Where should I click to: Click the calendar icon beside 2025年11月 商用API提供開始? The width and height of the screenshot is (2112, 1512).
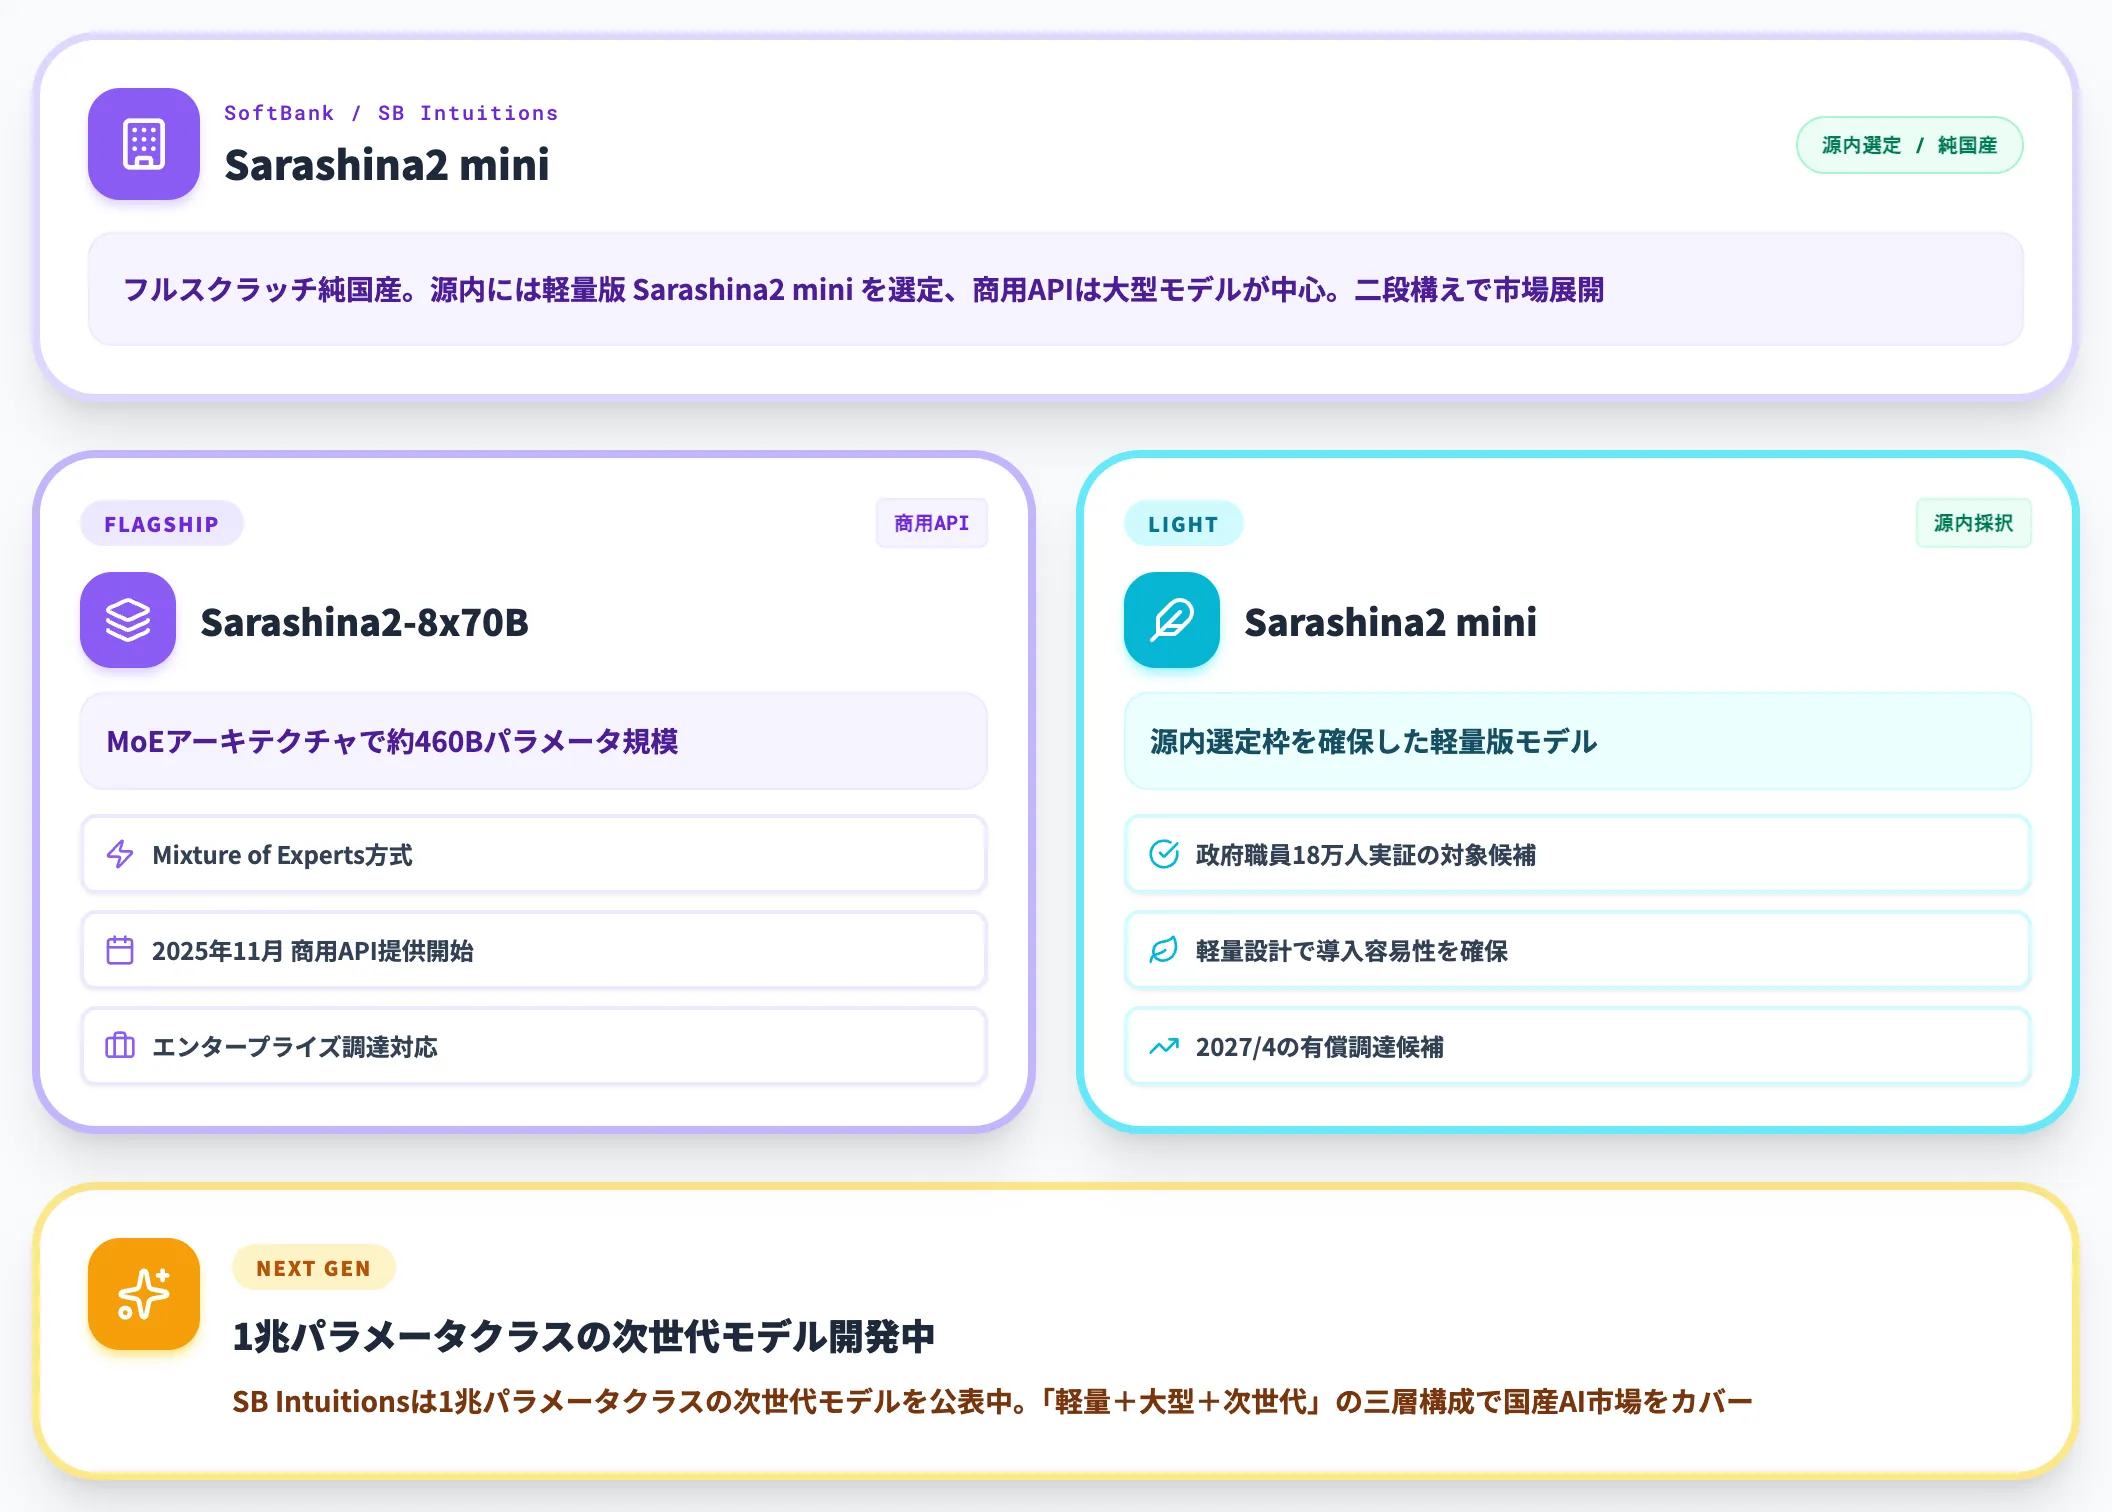[120, 950]
